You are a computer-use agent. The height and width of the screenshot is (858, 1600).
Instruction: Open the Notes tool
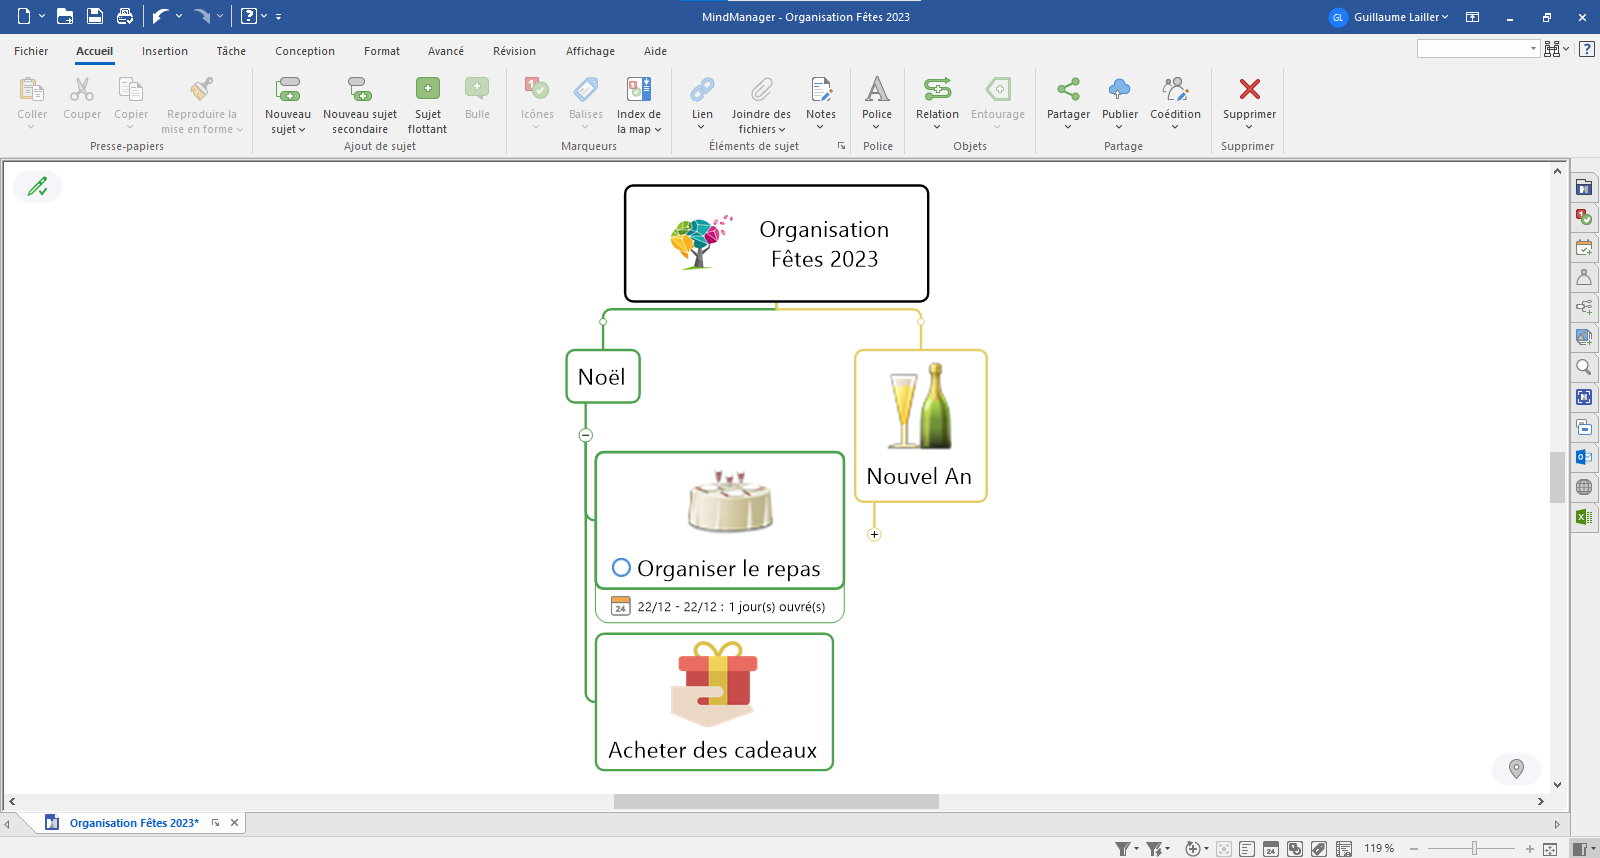820,90
